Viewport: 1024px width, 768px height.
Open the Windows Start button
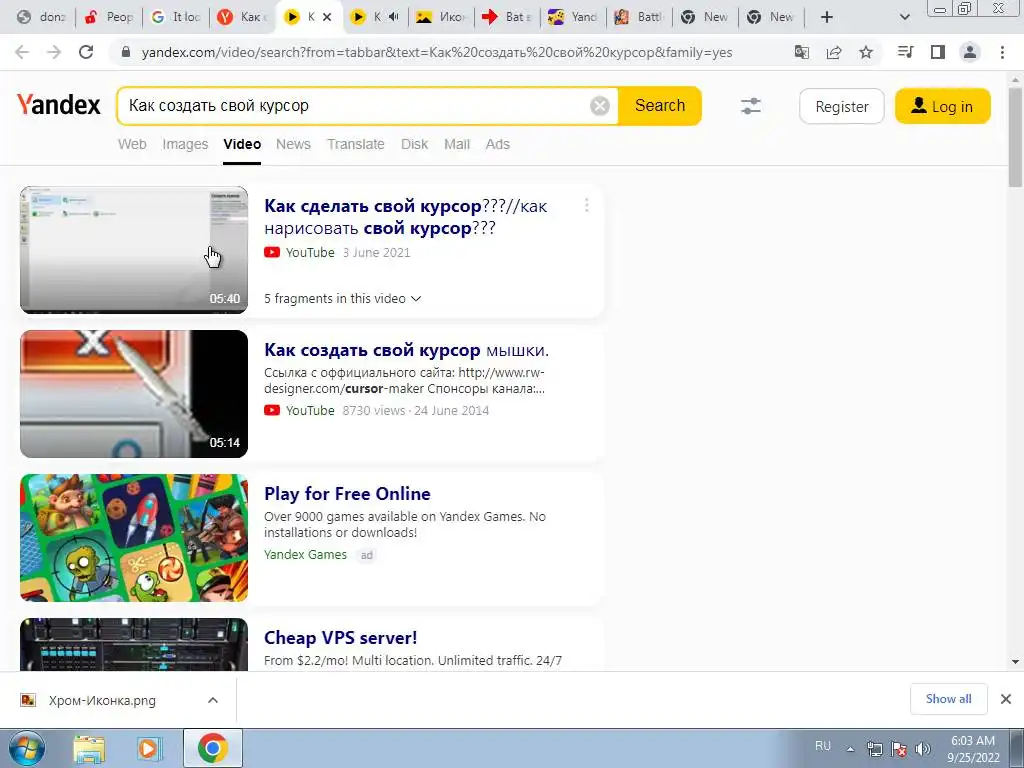pyautogui.click(x=26, y=748)
